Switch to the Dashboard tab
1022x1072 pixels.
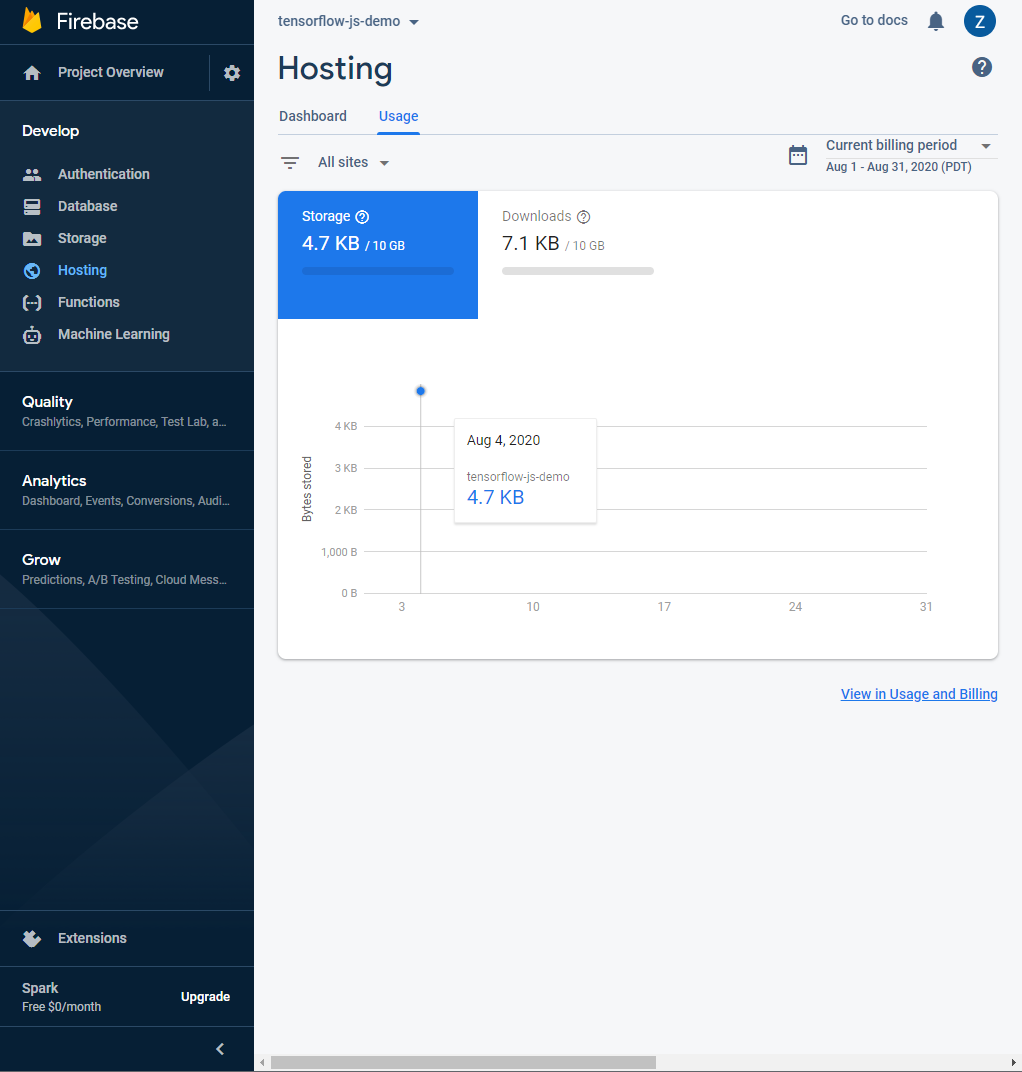pyautogui.click(x=313, y=116)
